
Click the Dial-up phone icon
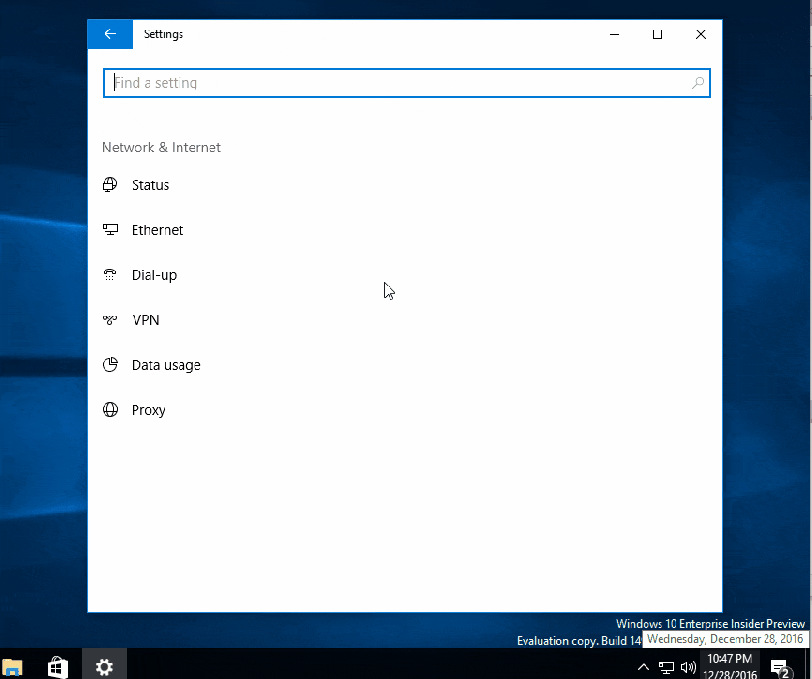coord(110,275)
